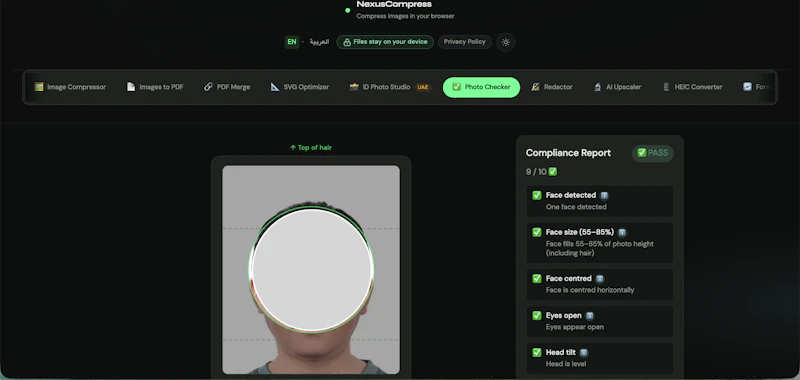800x380 pixels.
Task: Click the NexusCompress logo title
Action: pyautogui.click(x=394, y=5)
